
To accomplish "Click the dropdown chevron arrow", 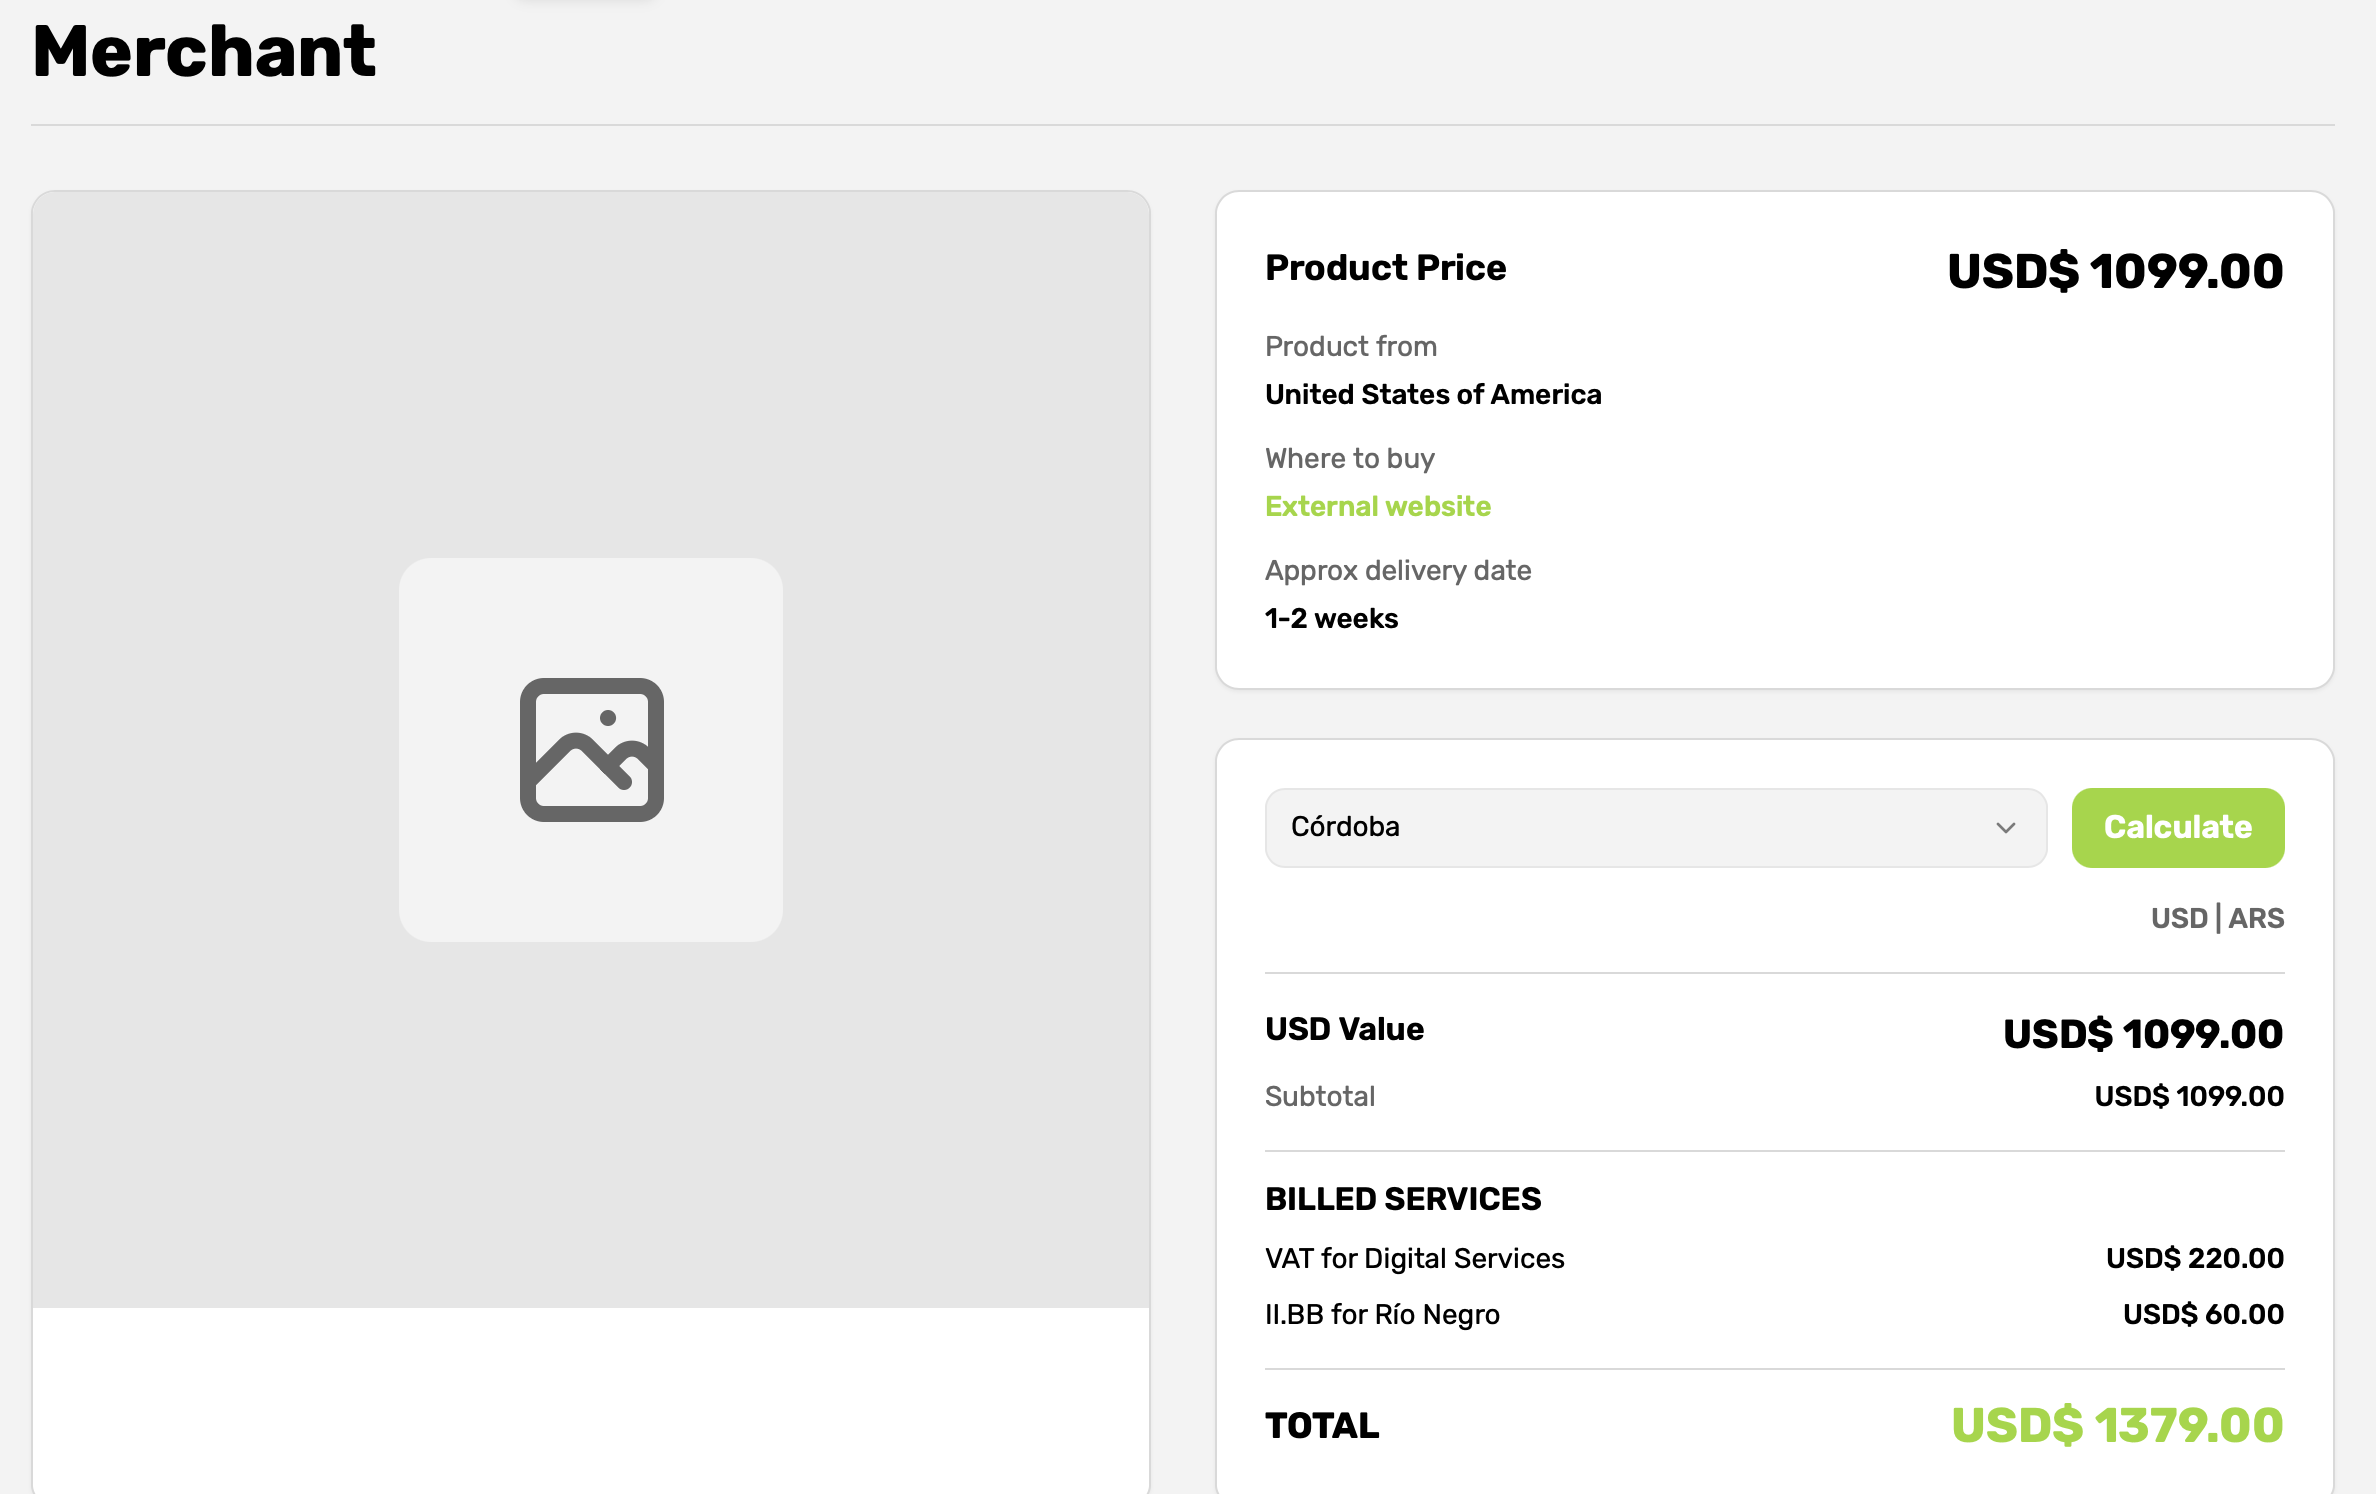I will (x=2005, y=828).
